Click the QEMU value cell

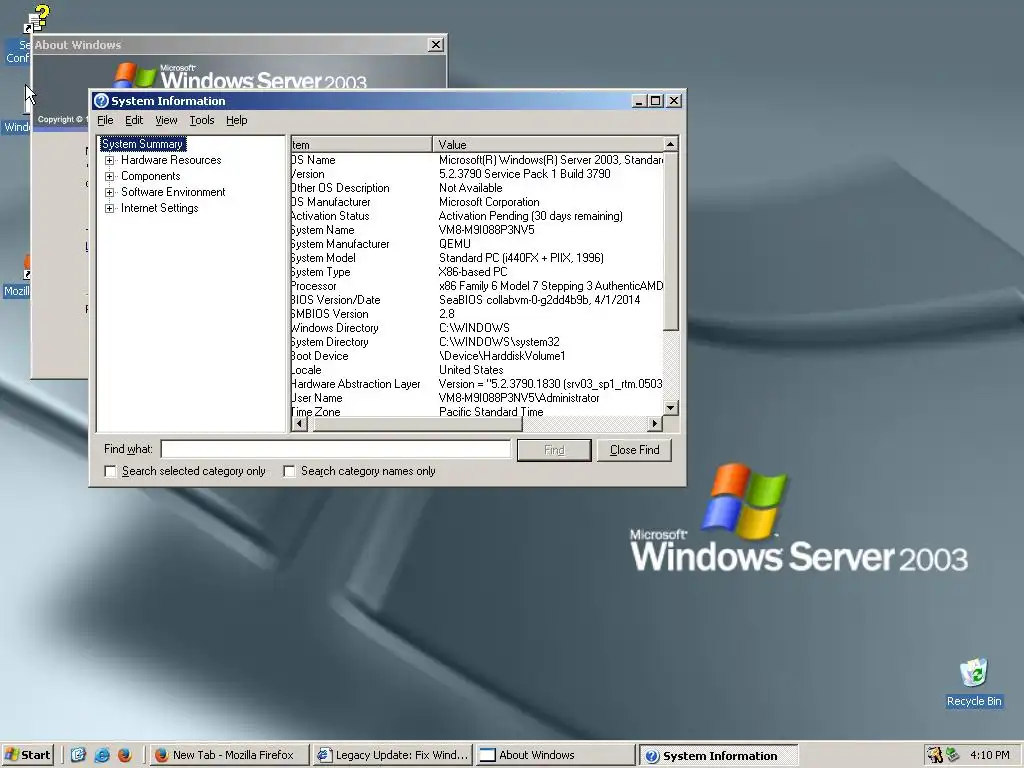[455, 244]
